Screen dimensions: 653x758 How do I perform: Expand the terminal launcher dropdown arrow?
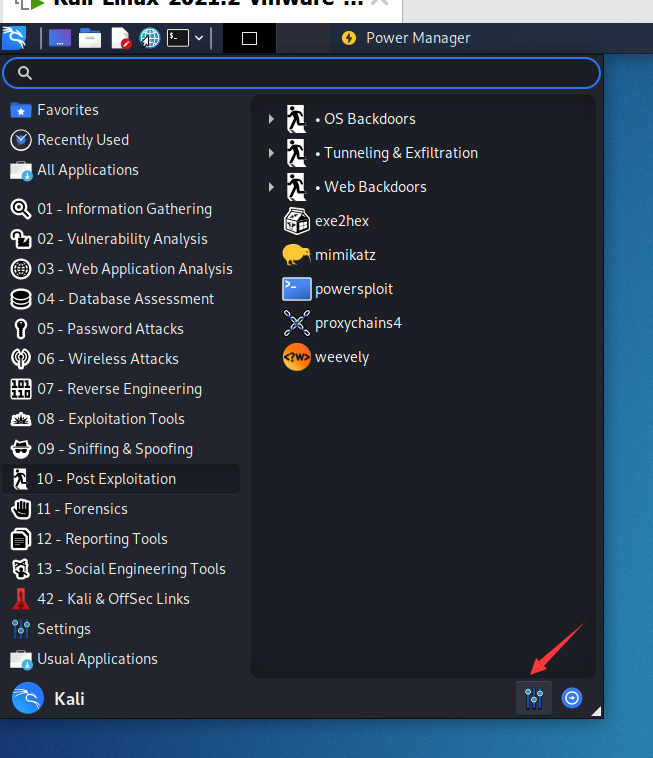pyautogui.click(x=199, y=38)
